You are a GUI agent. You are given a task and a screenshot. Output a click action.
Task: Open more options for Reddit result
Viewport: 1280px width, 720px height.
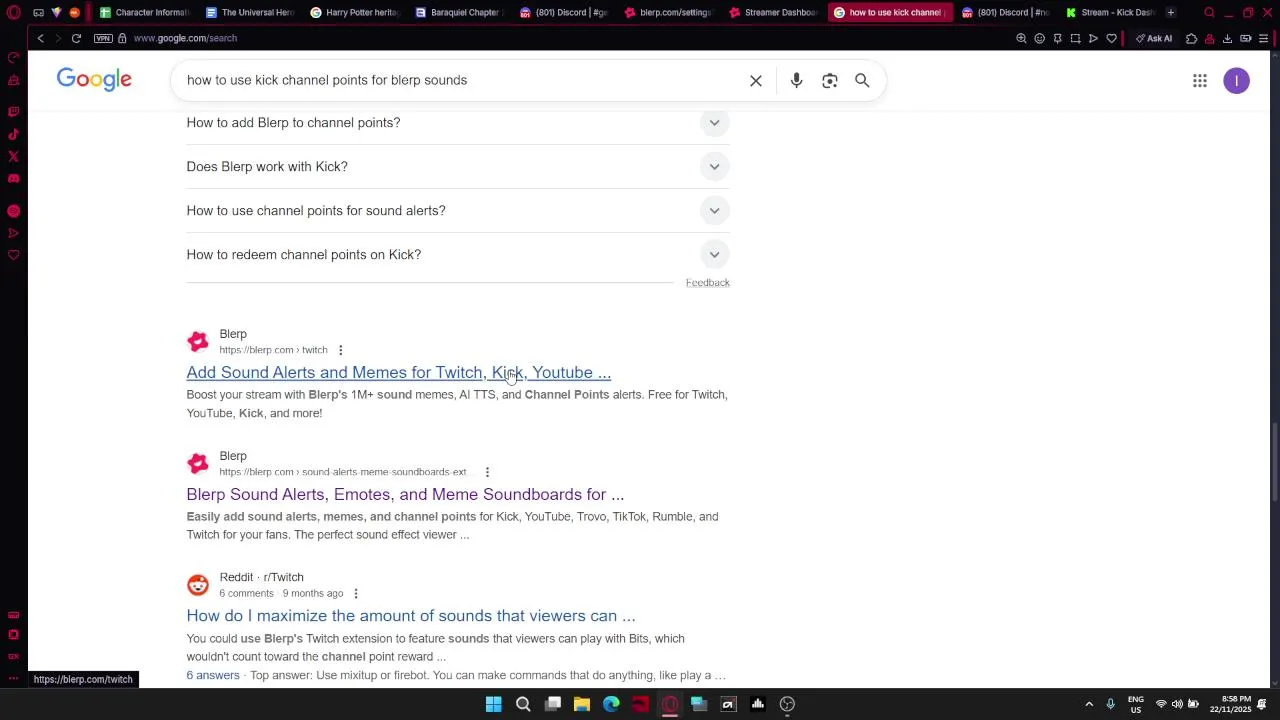pos(355,593)
